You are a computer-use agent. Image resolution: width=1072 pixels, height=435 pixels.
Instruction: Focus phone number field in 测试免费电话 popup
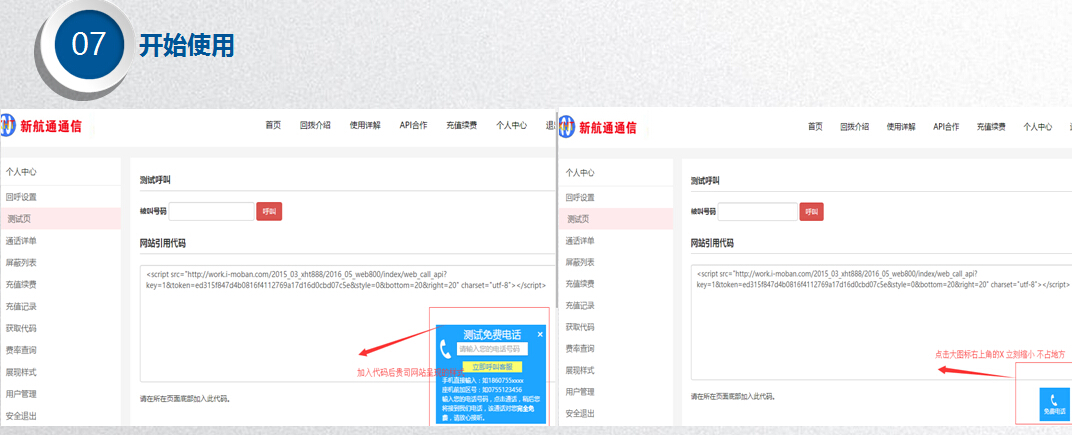(x=492, y=349)
